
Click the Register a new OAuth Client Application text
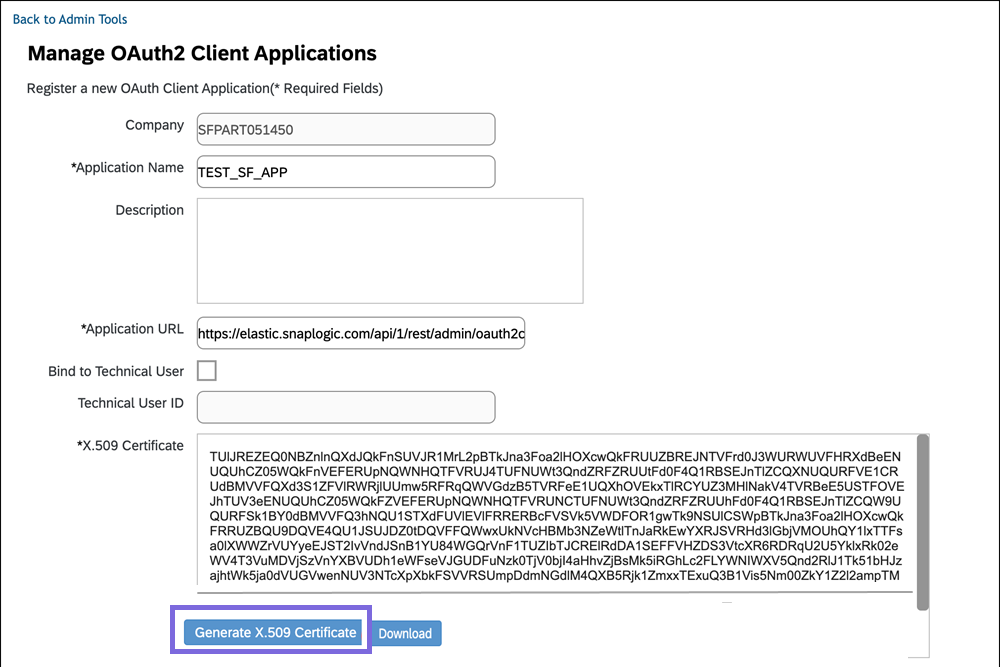coord(205,88)
